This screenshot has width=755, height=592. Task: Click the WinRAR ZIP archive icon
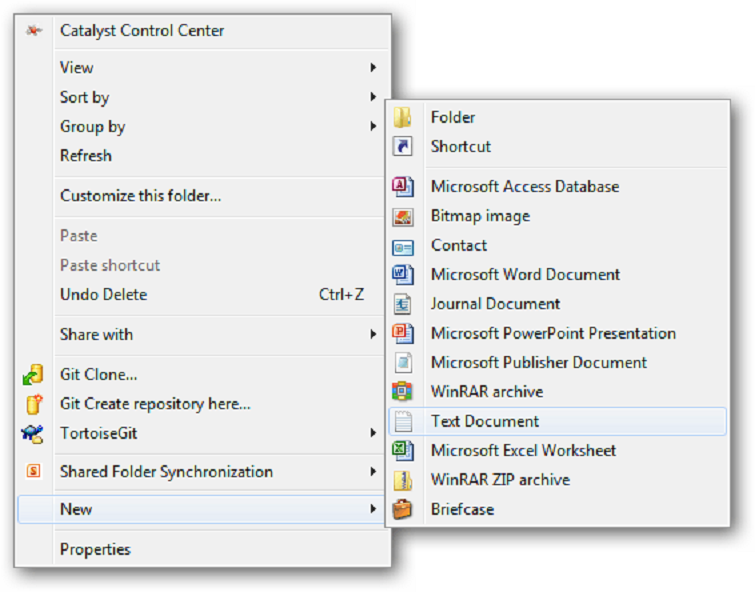[402, 480]
